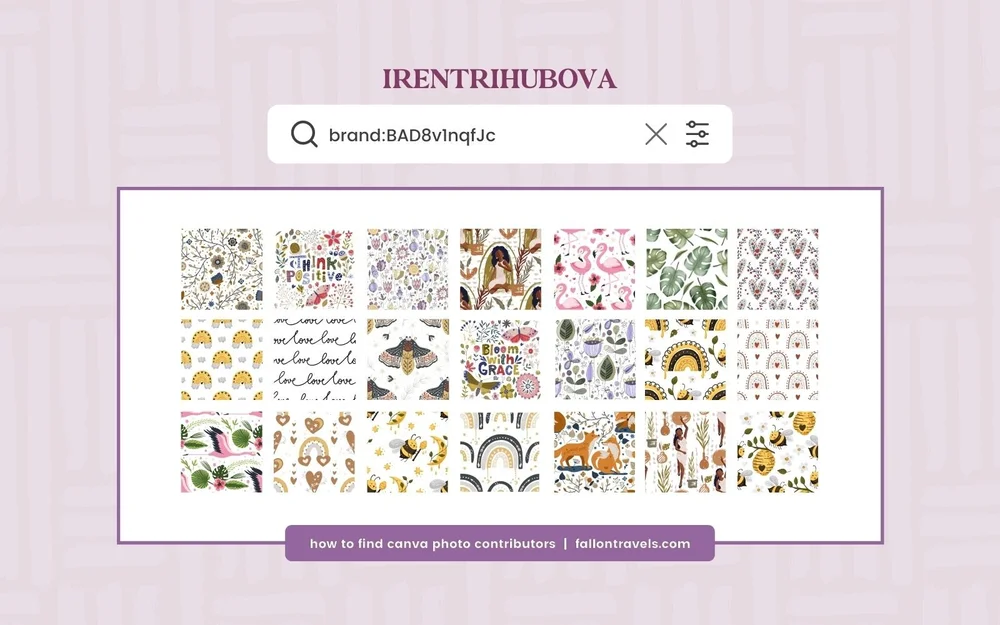Clear the search with the X icon
This screenshot has width=1000, height=625.
click(x=656, y=135)
